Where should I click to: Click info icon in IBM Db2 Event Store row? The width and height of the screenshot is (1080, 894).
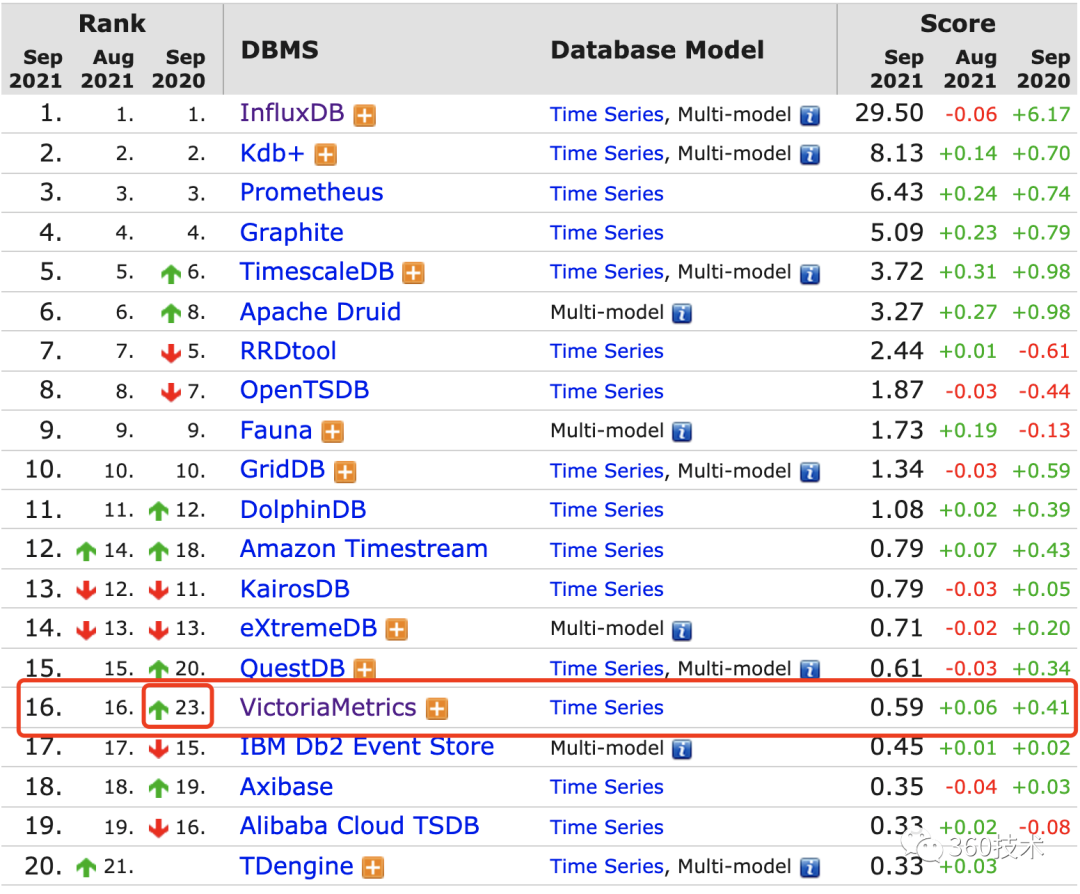[x=682, y=748]
